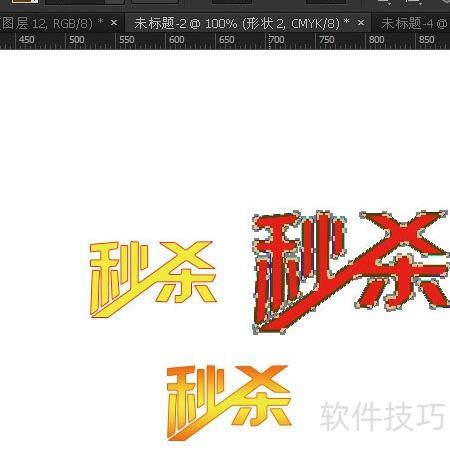Click the 500 mark on the horizontal ruler
450x450 pixels.
coord(77,40)
